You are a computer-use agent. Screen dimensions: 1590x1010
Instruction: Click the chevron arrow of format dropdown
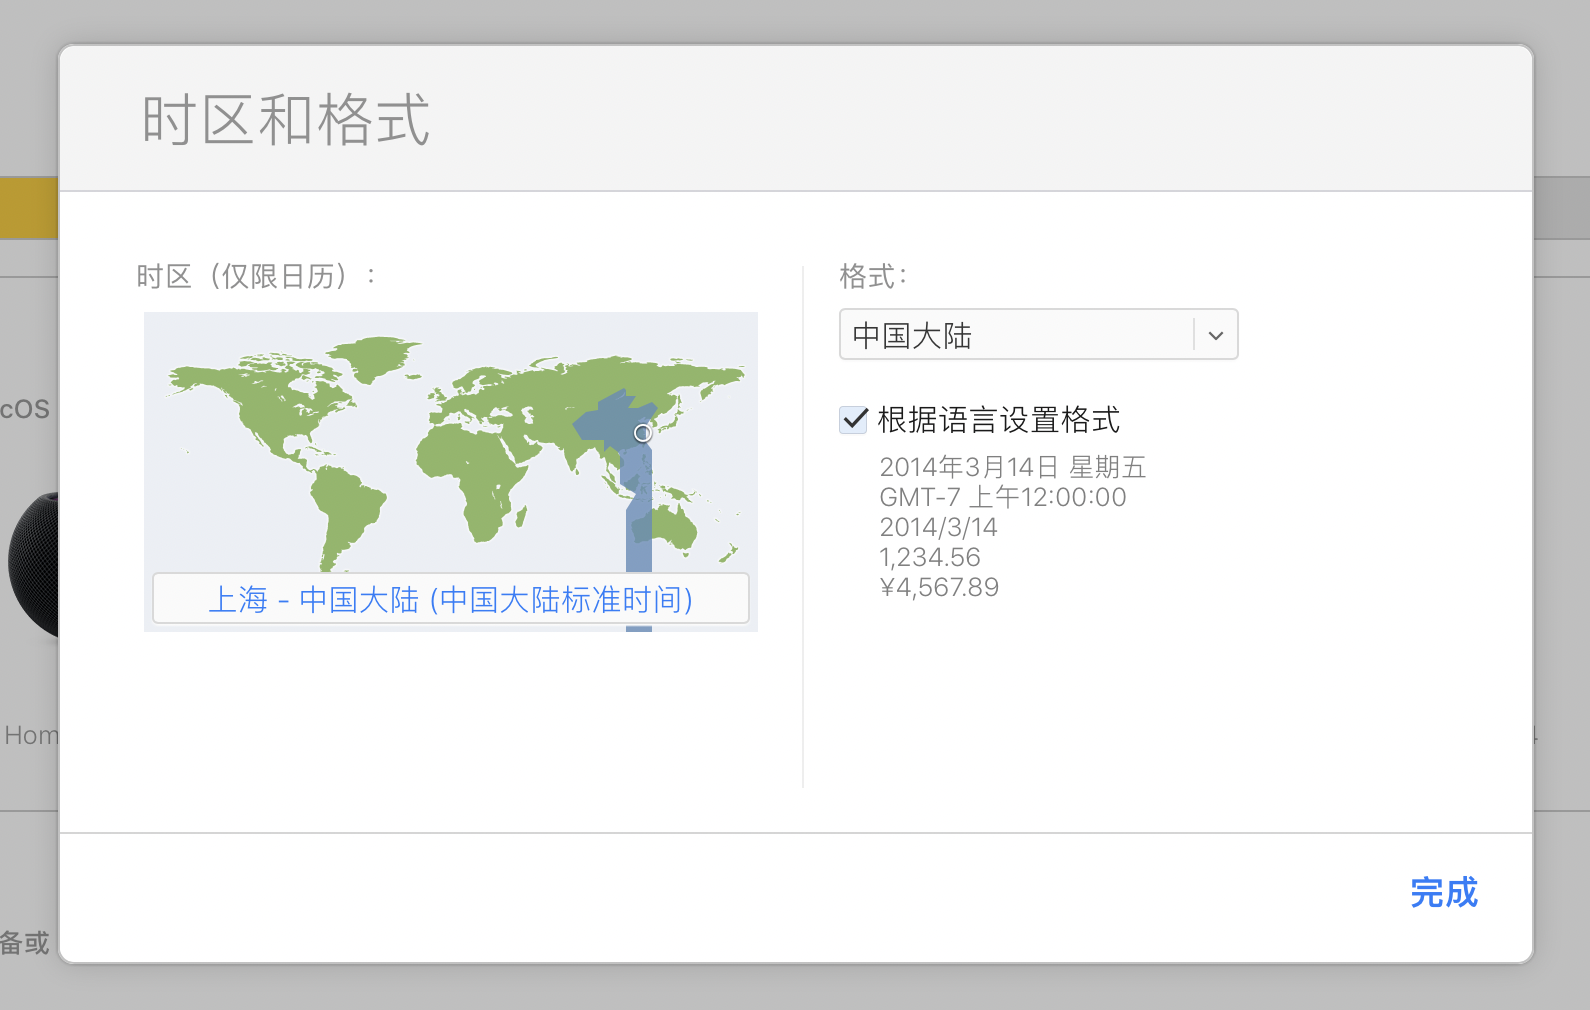click(1215, 335)
